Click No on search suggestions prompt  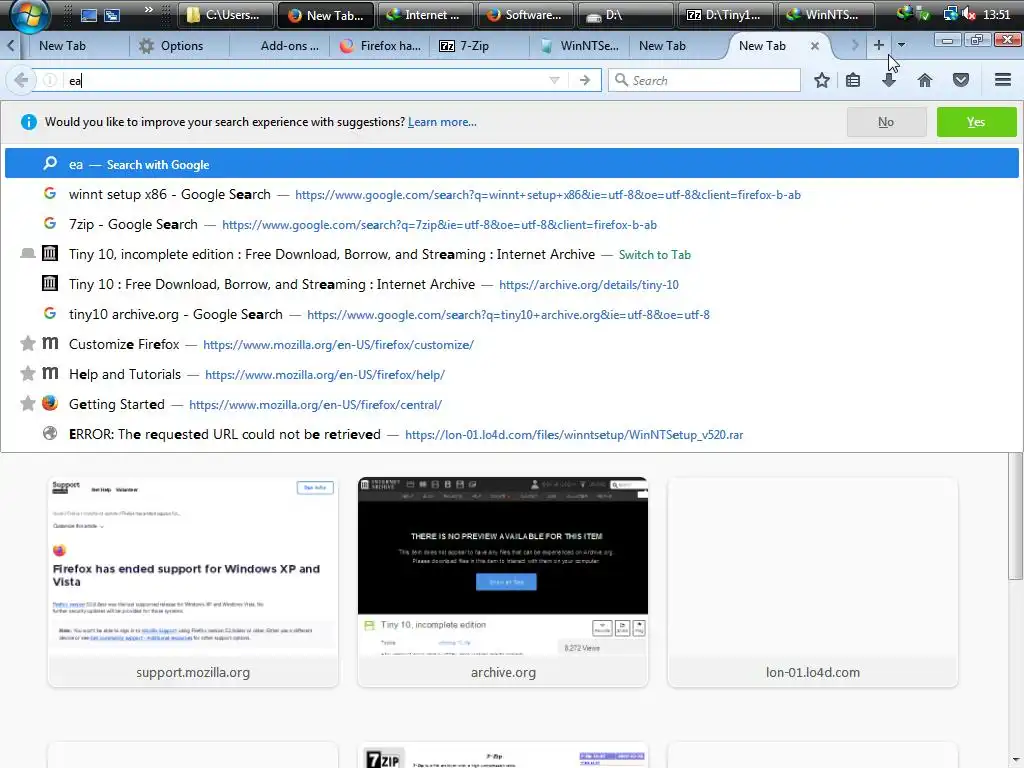point(886,122)
